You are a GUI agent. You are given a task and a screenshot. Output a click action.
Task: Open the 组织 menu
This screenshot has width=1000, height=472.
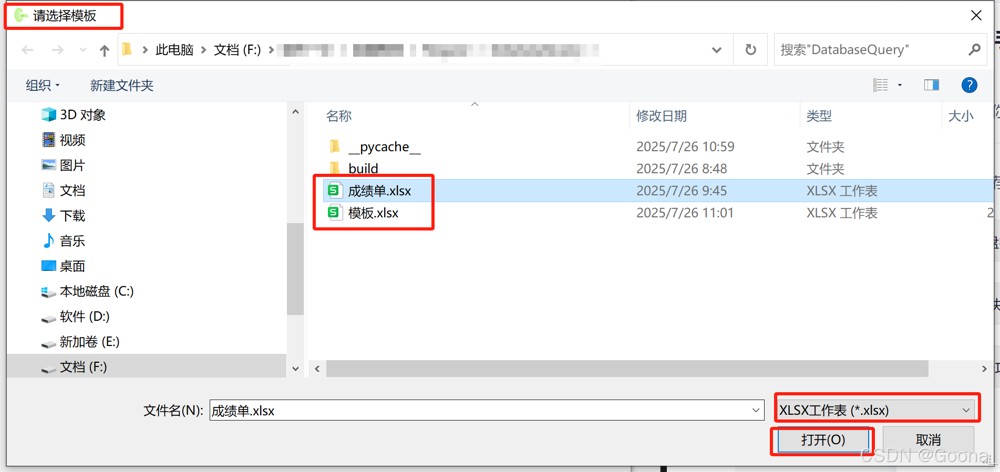42,85
